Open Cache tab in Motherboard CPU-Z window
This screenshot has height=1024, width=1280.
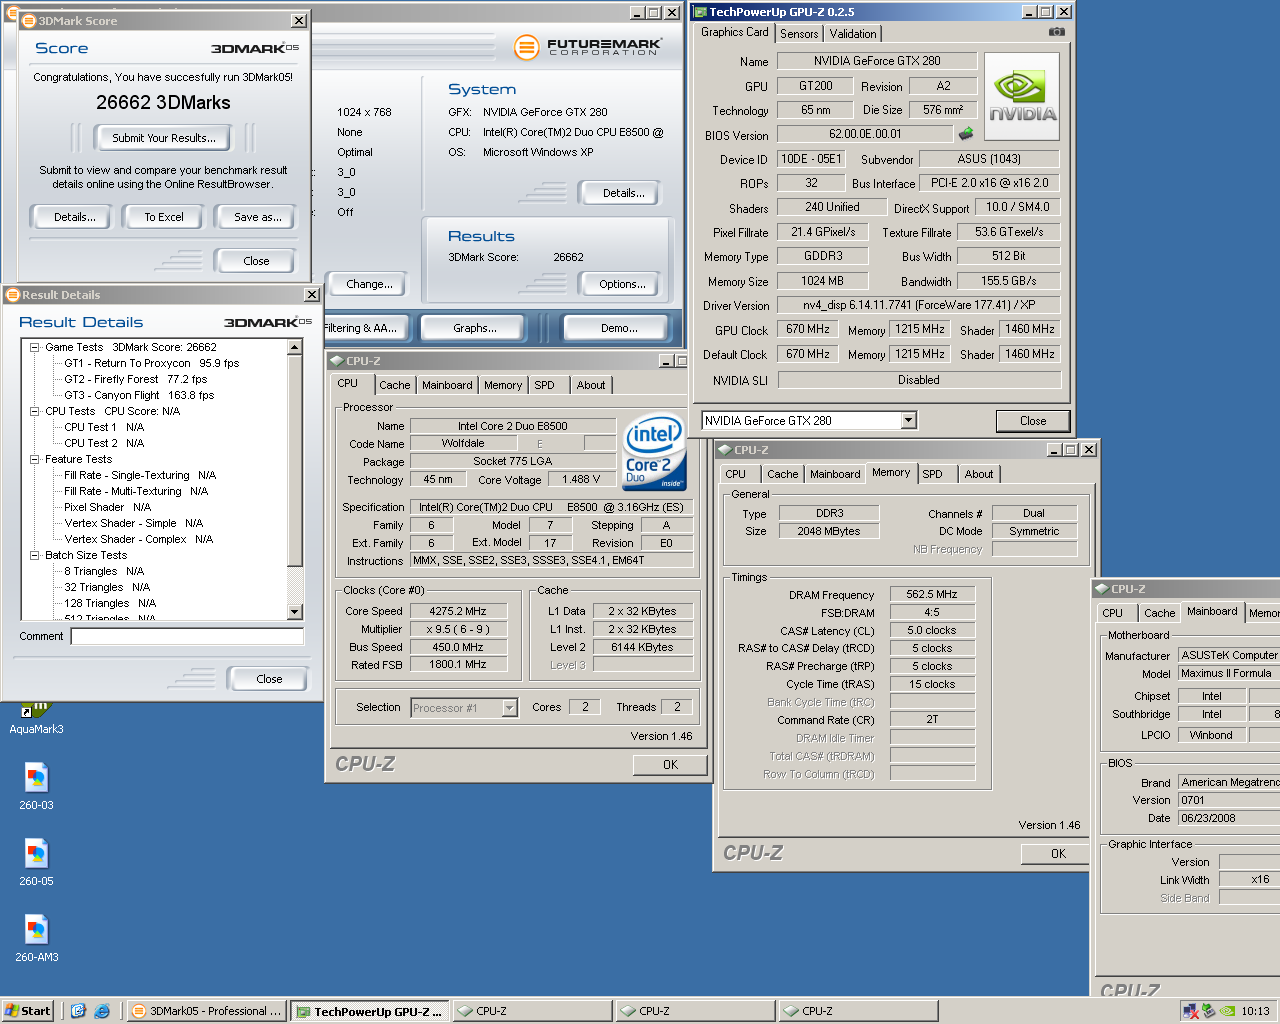pos(1159,613)
